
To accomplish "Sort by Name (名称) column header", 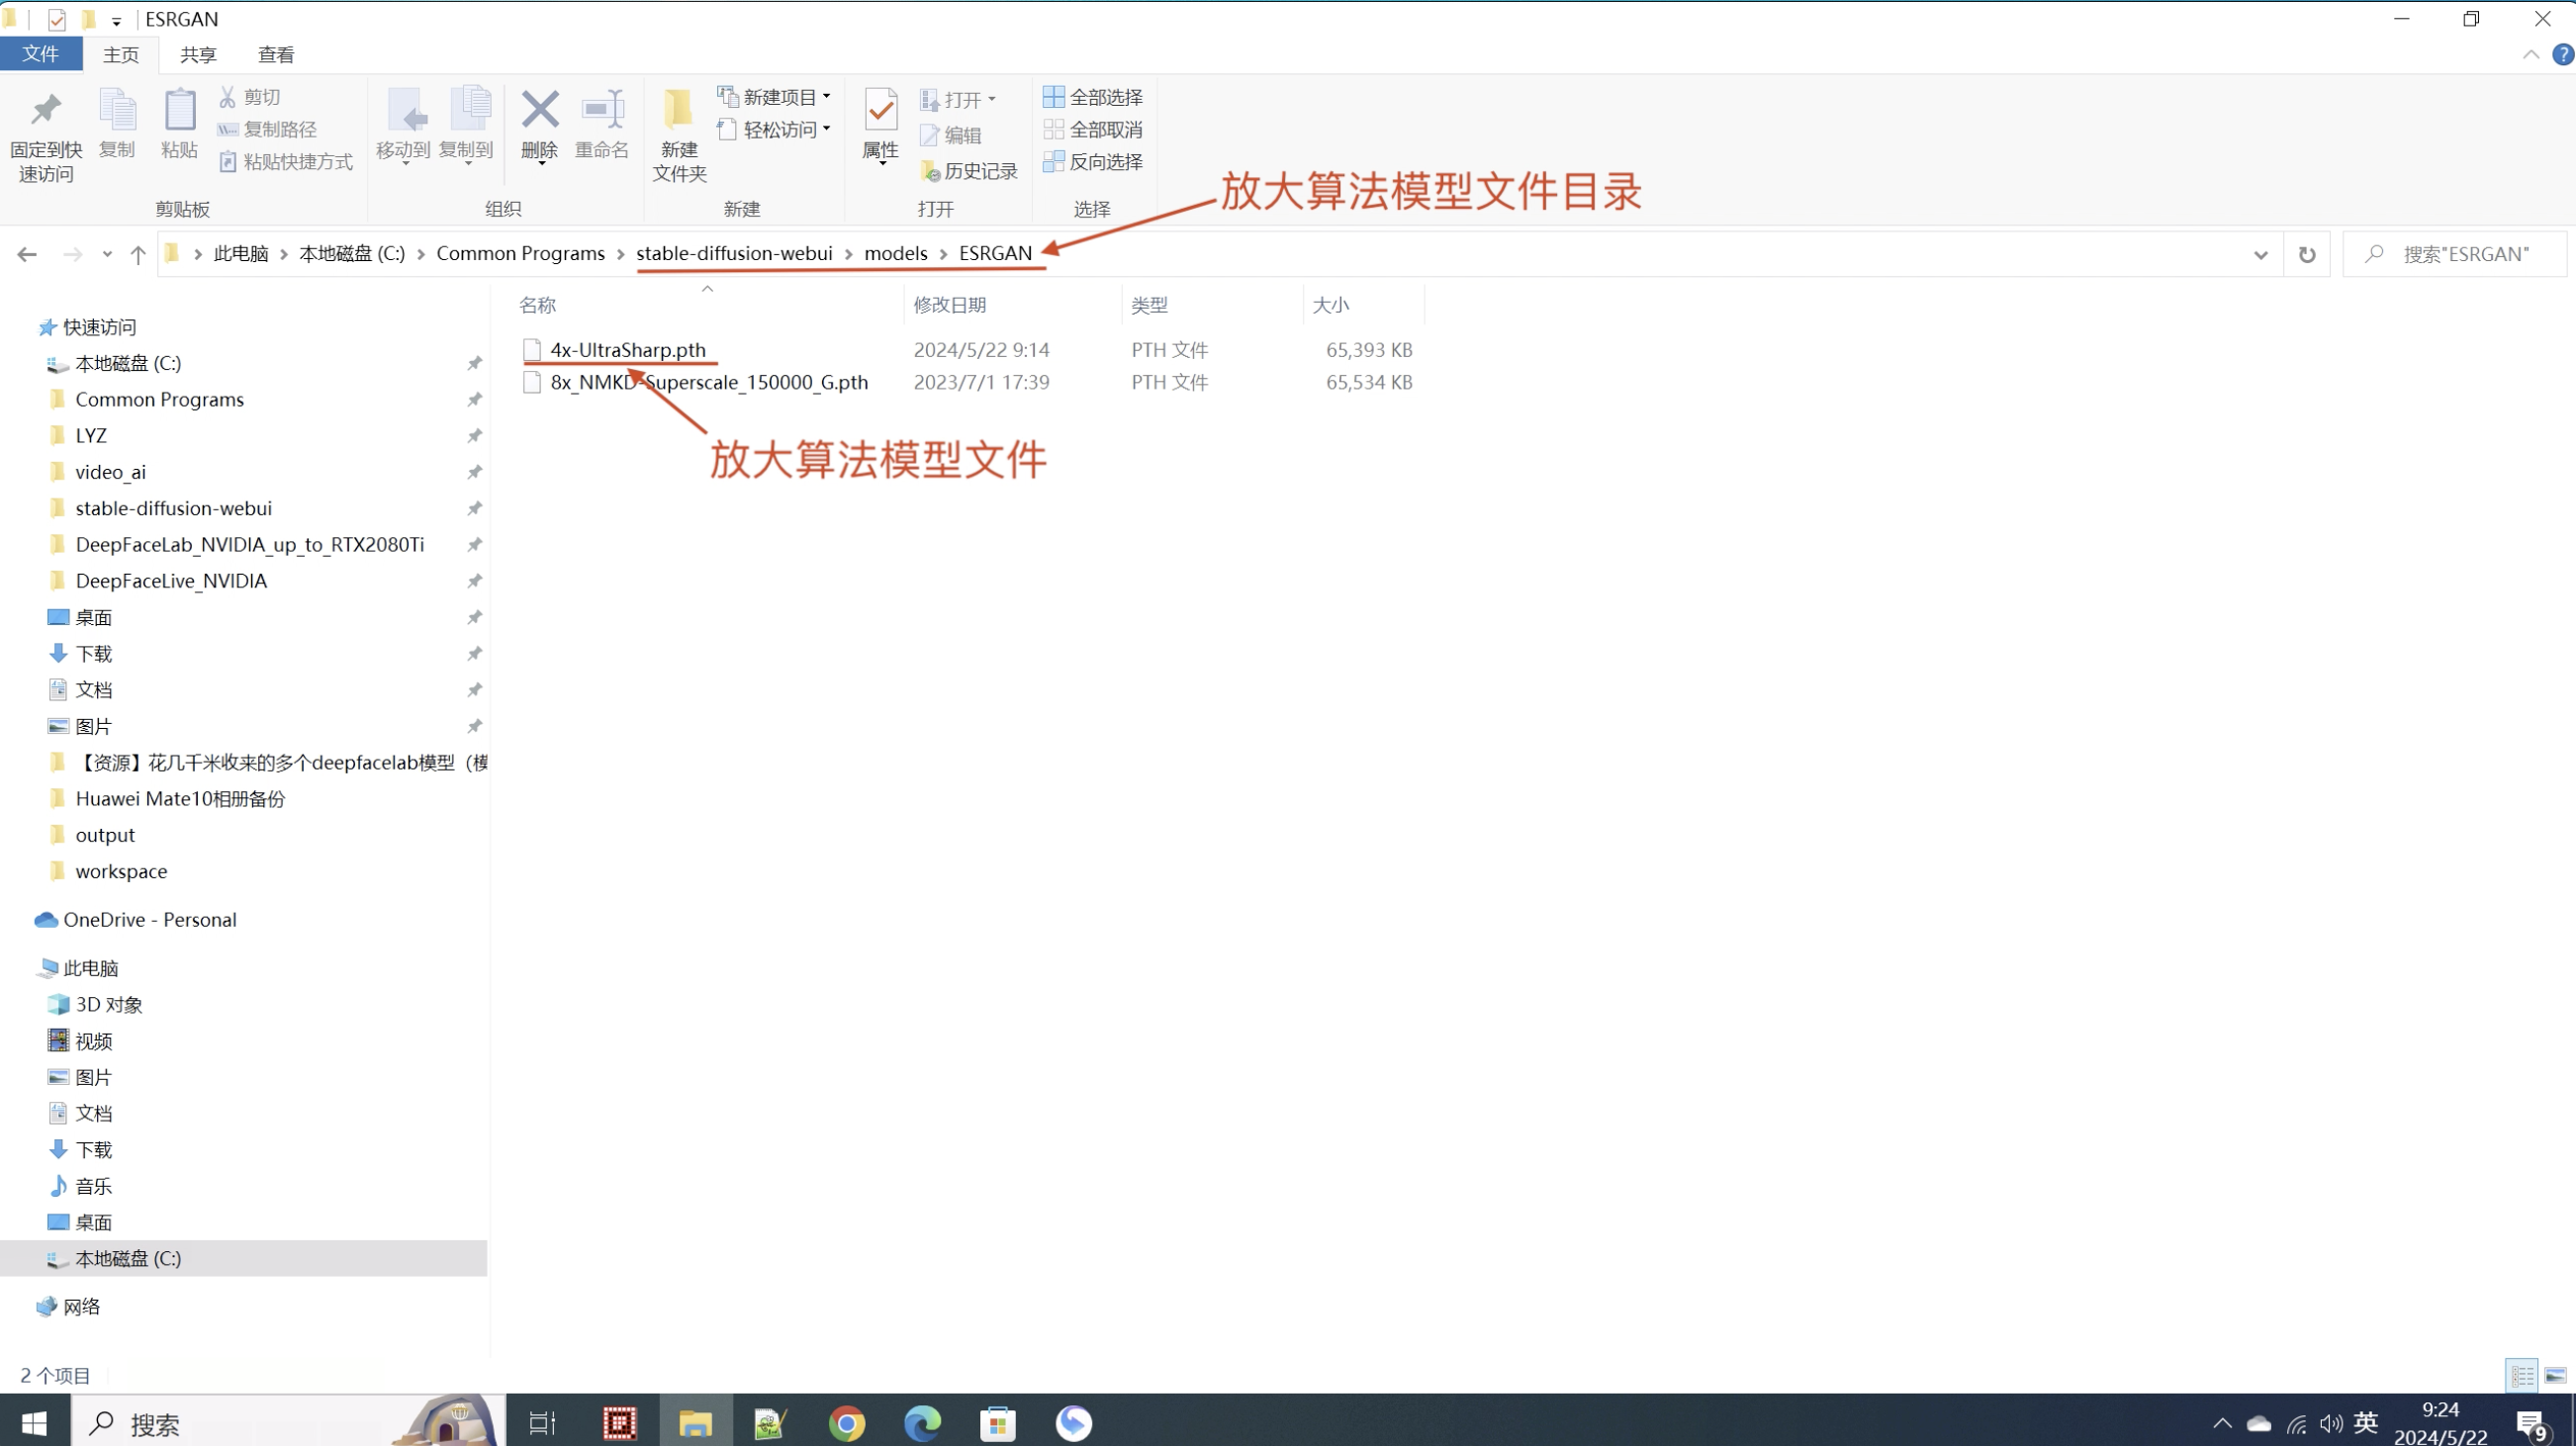I will [538, 305].
